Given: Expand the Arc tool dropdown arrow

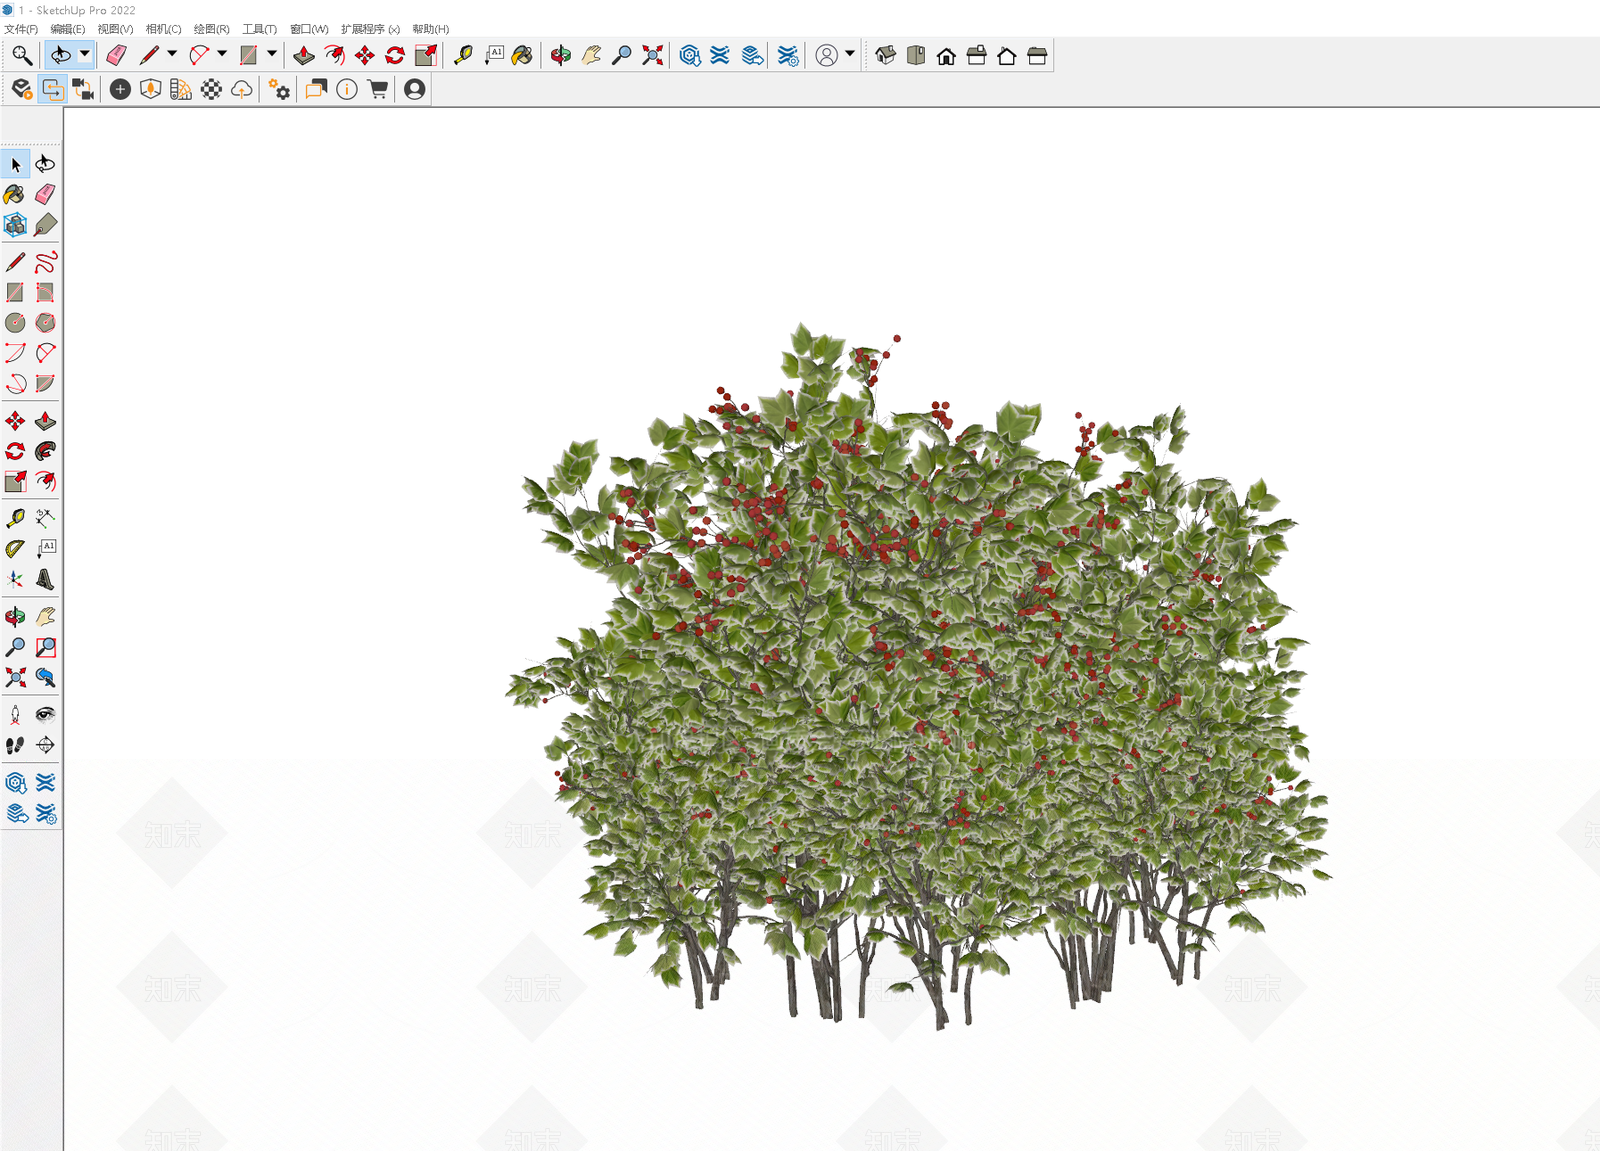Looking at the screenshot, I should click(222, 54).
